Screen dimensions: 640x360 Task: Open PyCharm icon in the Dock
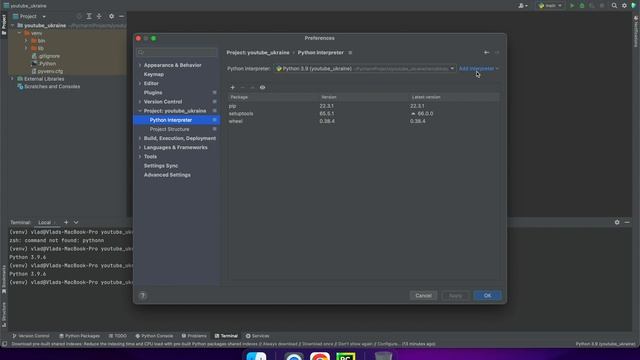pos(346,357)
